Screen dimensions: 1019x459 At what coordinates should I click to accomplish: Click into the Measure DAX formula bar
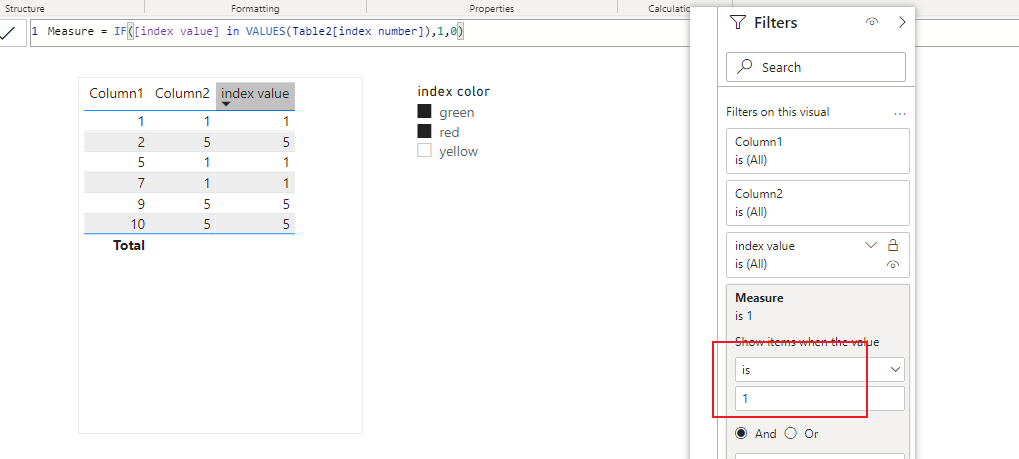[x=361, y=33]
